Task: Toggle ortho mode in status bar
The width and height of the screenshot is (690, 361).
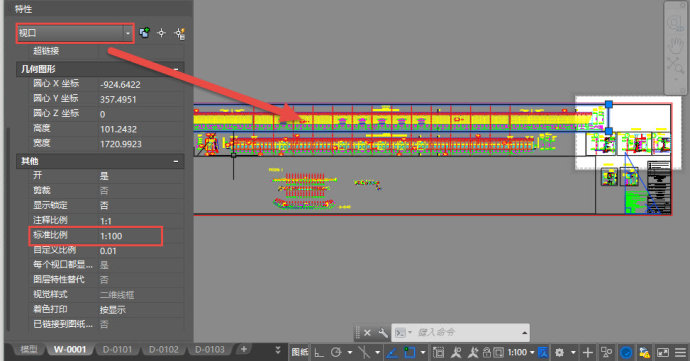Action: coord(319,352)
